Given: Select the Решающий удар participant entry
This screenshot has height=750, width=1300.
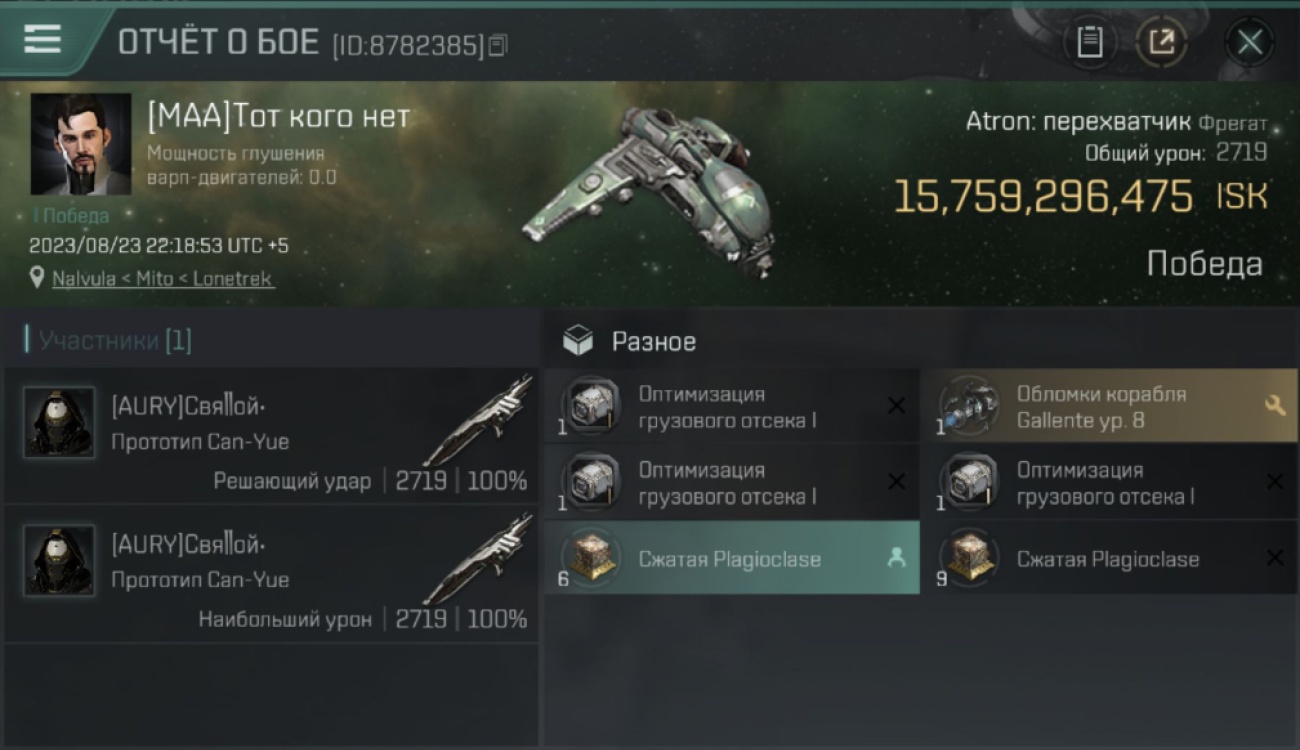Looking at the screenshot, I should pyautogui.click(x=271, y=435).
